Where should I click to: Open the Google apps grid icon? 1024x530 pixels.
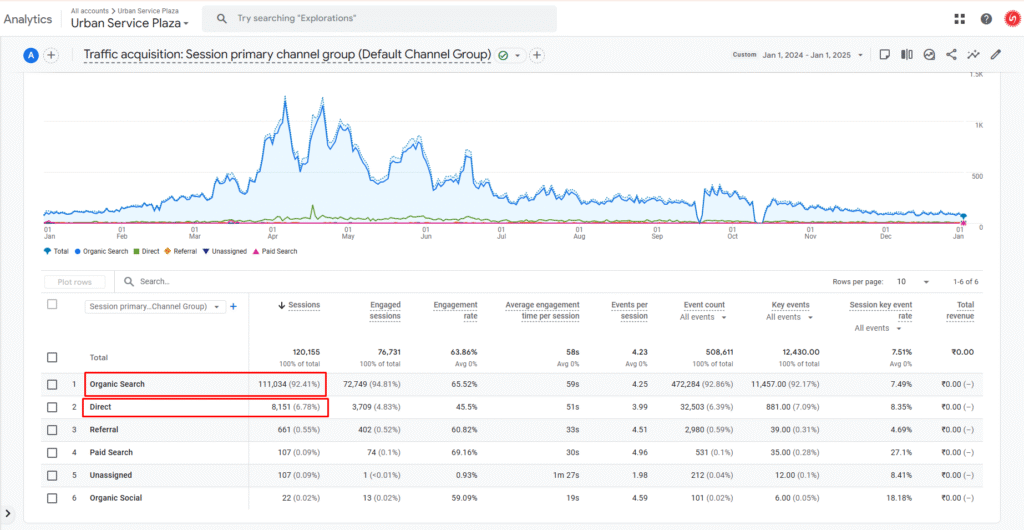click(x=959, y=19)
